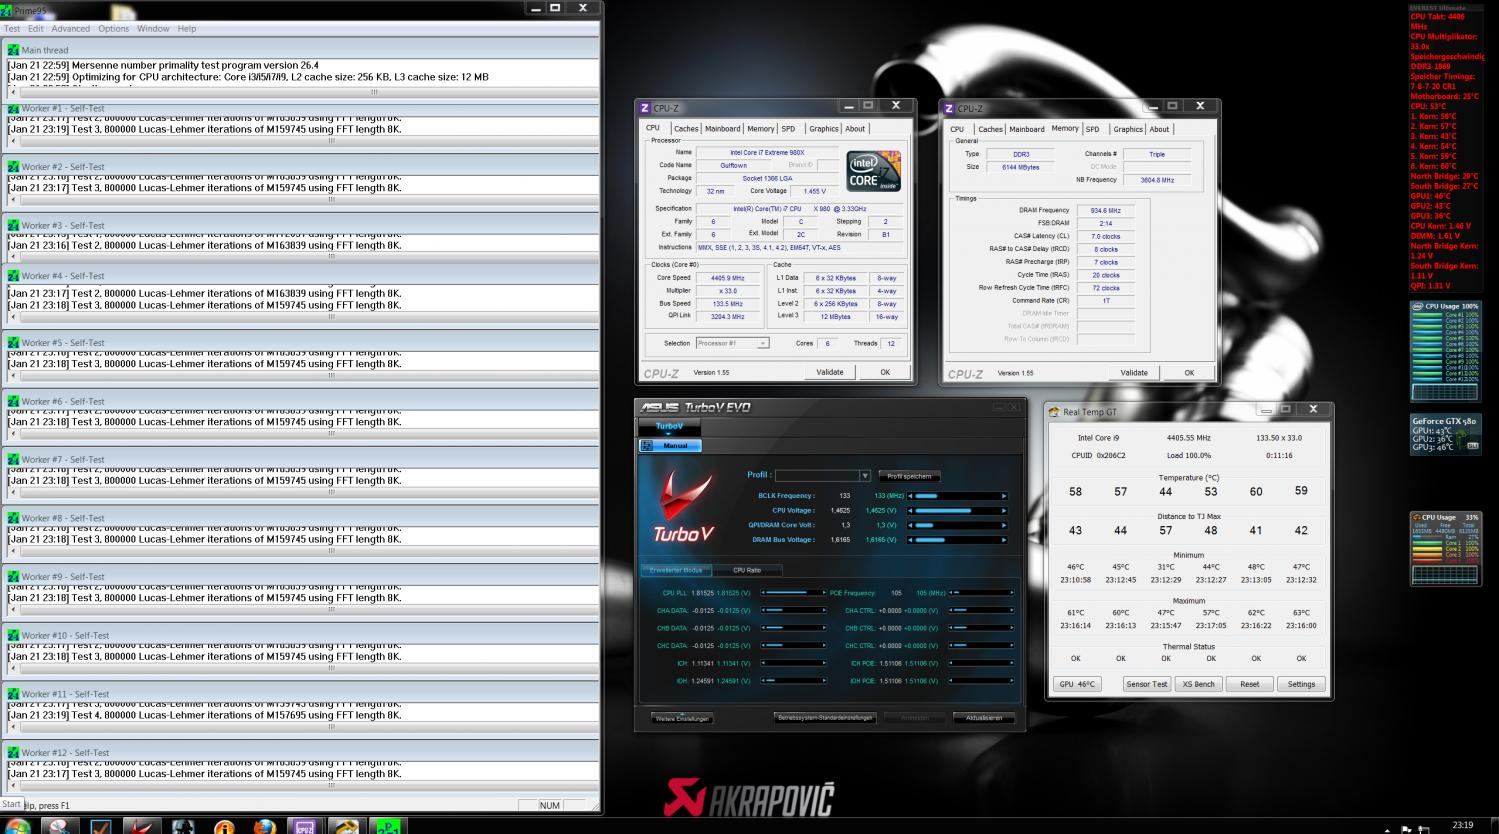Open the yellow tool taskbar icon
Viewport: 1499px width, 834px height.
(x=346, y=827)
